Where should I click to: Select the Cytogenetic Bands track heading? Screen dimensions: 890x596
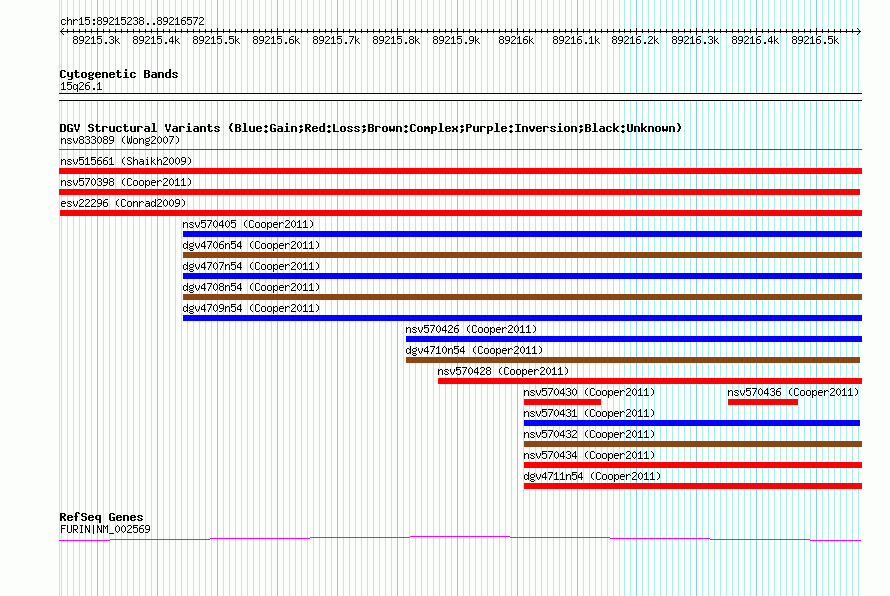119,74
